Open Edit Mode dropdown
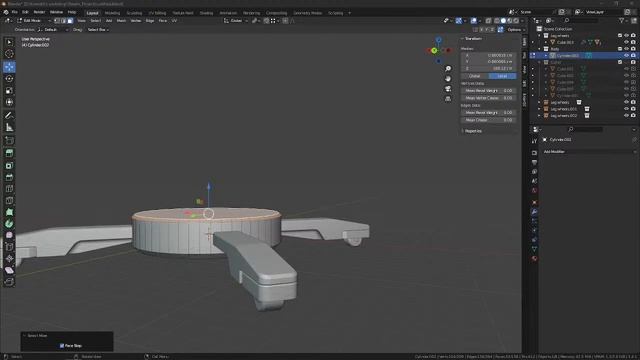The height and width of the screenshot is (360, 640). click(x=34, y=20)
